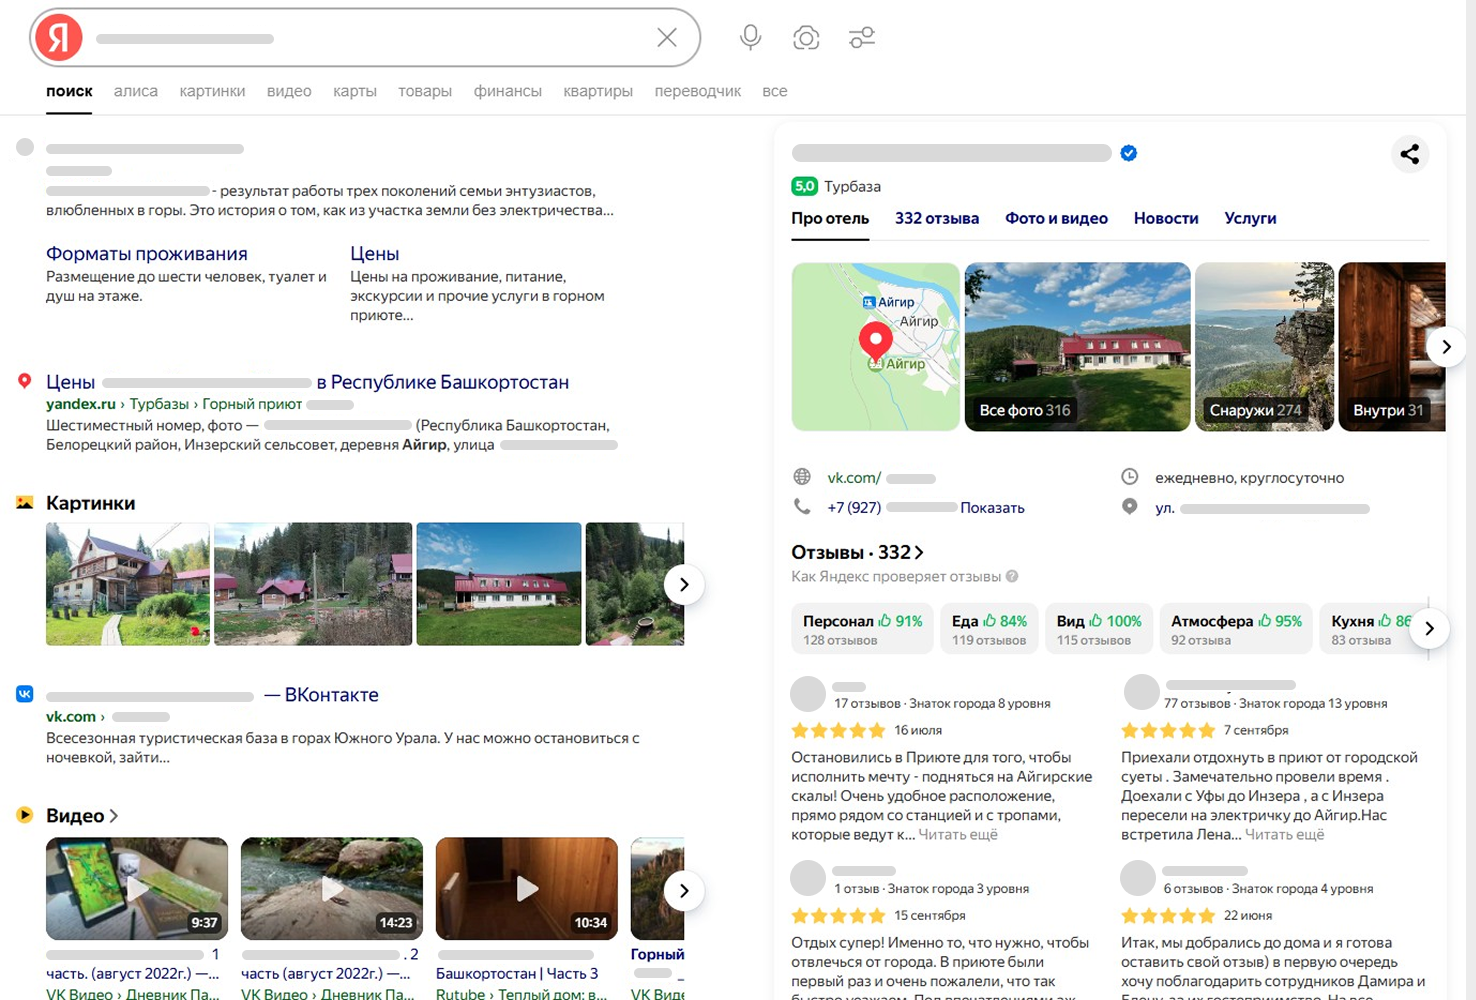Click the clock opening-hours icon
This screenshot has height=1000, width=1476.
click(1130, 477)
